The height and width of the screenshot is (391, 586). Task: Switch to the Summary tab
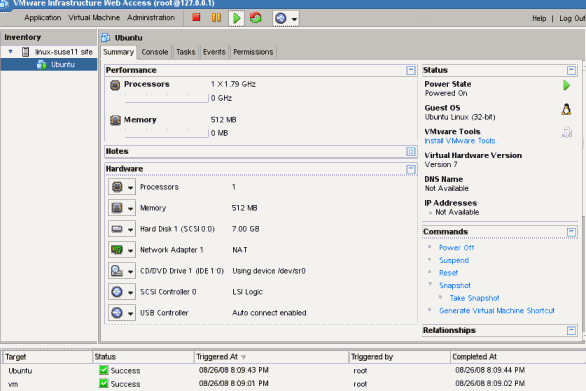click(118, 52)
